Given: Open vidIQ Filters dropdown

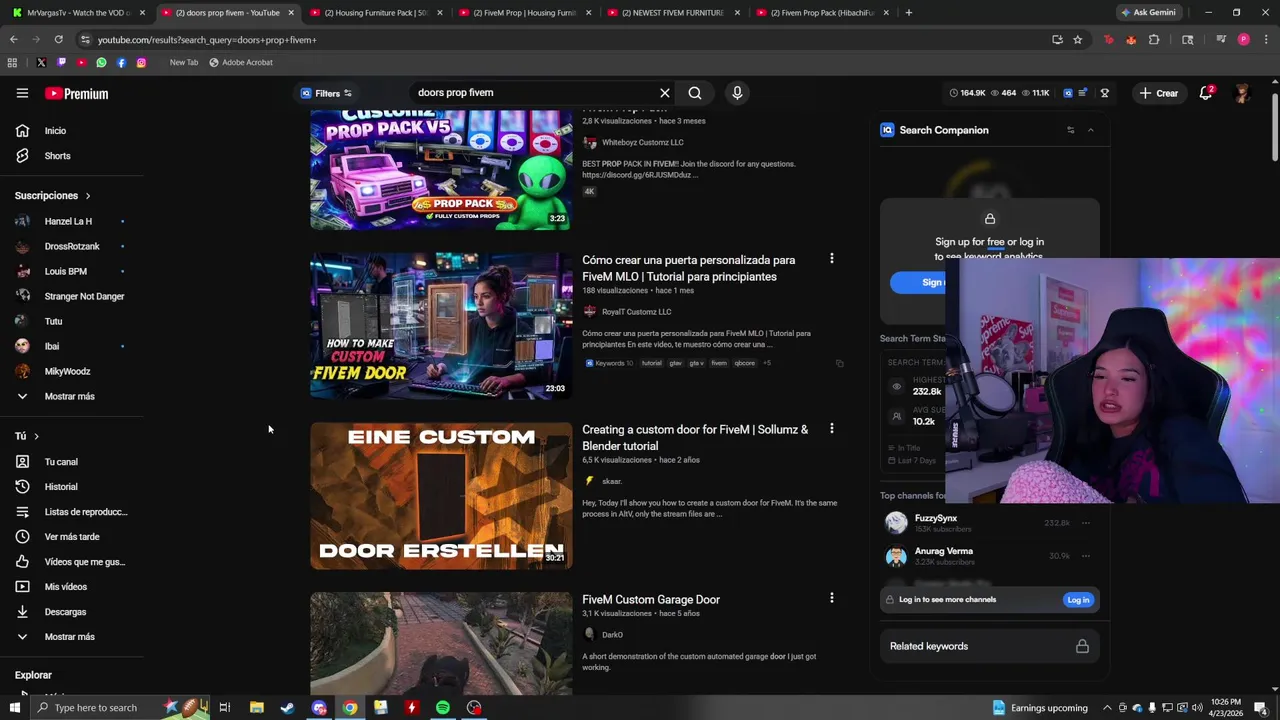Looking at the screenshot, I should (x=327, y=93).
